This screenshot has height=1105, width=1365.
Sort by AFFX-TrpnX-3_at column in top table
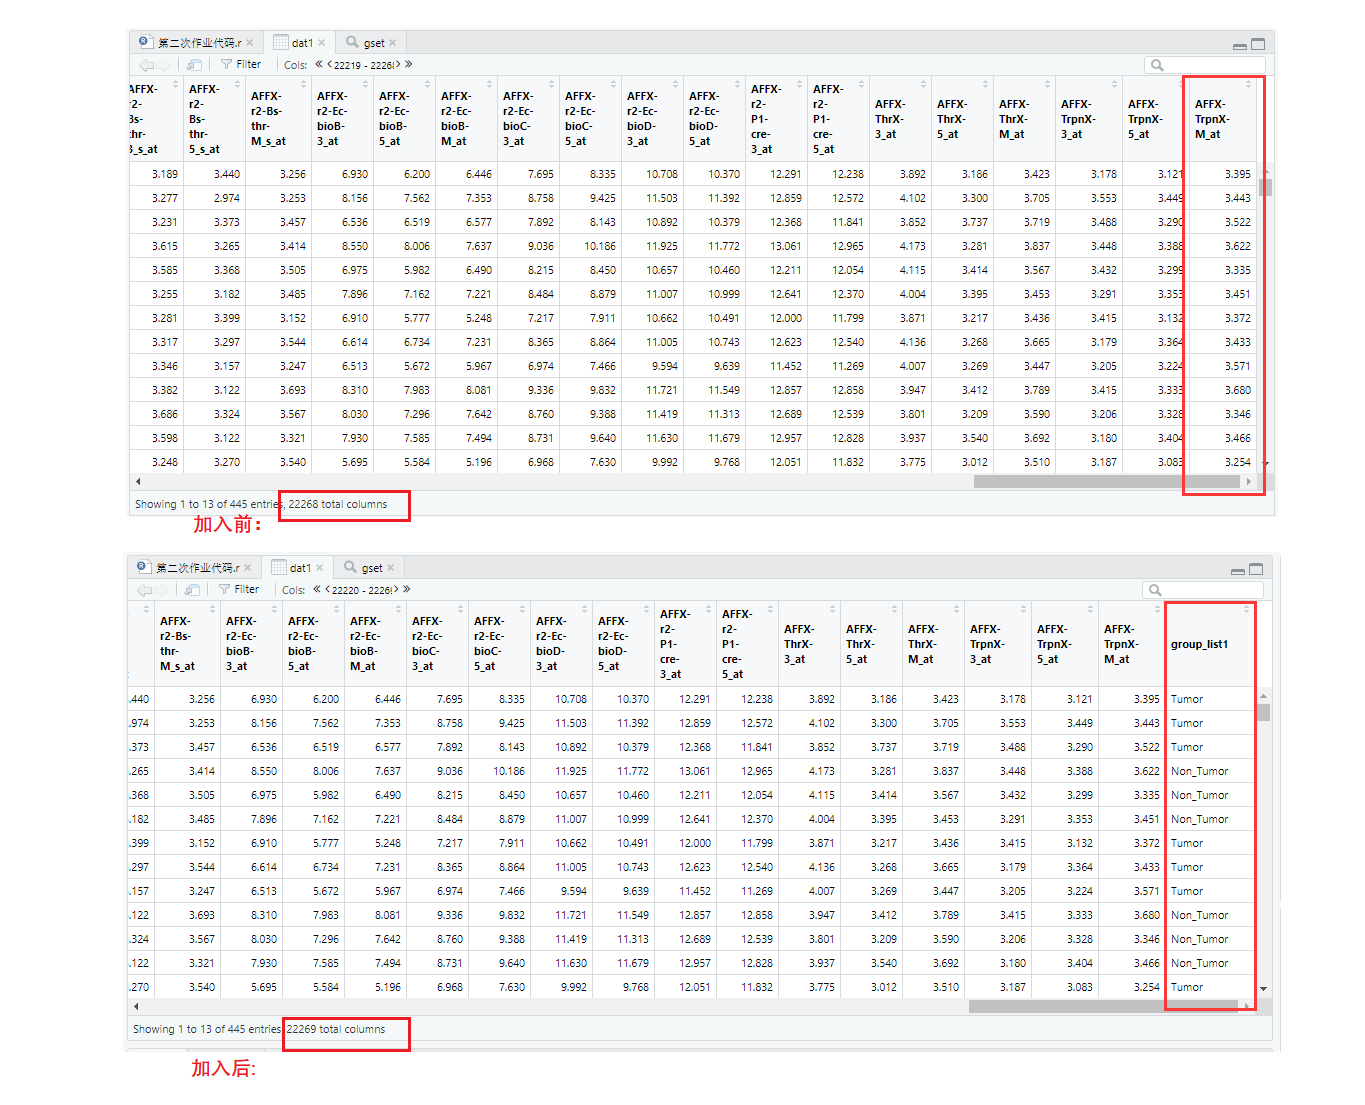click(1113, 85)
